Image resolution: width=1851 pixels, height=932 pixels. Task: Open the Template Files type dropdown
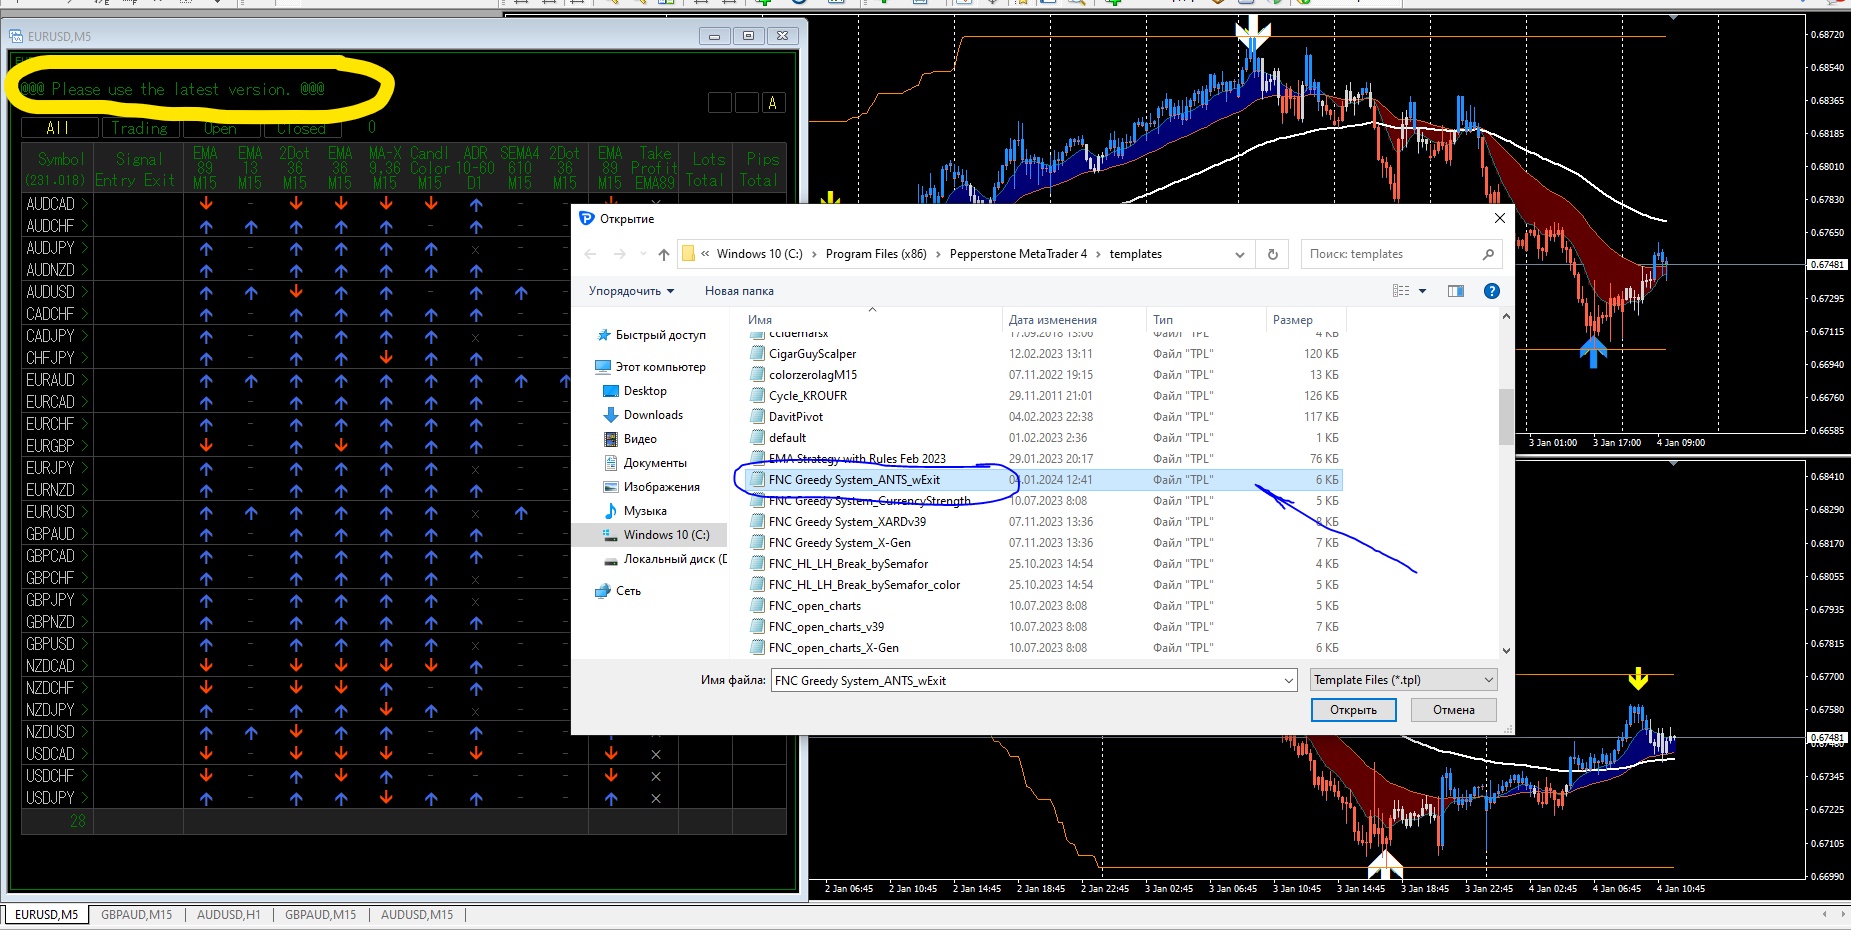(1403, 680)
